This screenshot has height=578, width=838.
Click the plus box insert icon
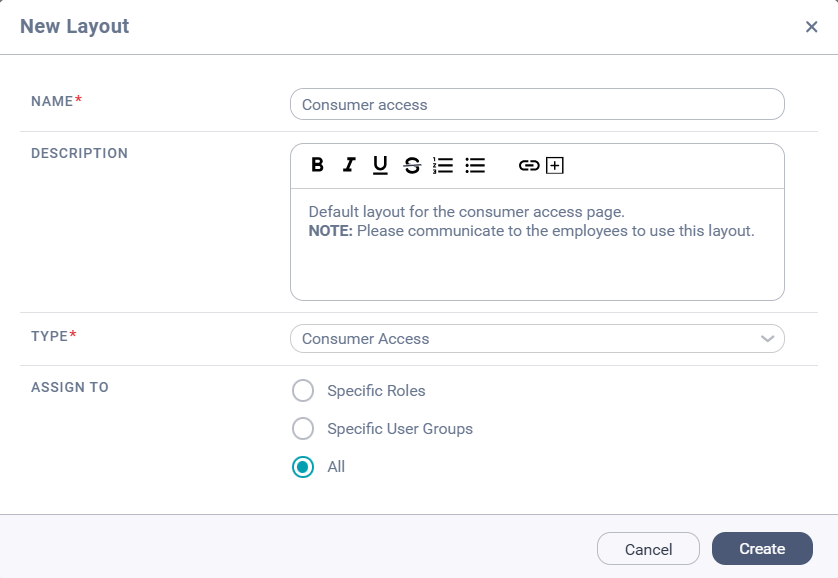click(555, 166)
